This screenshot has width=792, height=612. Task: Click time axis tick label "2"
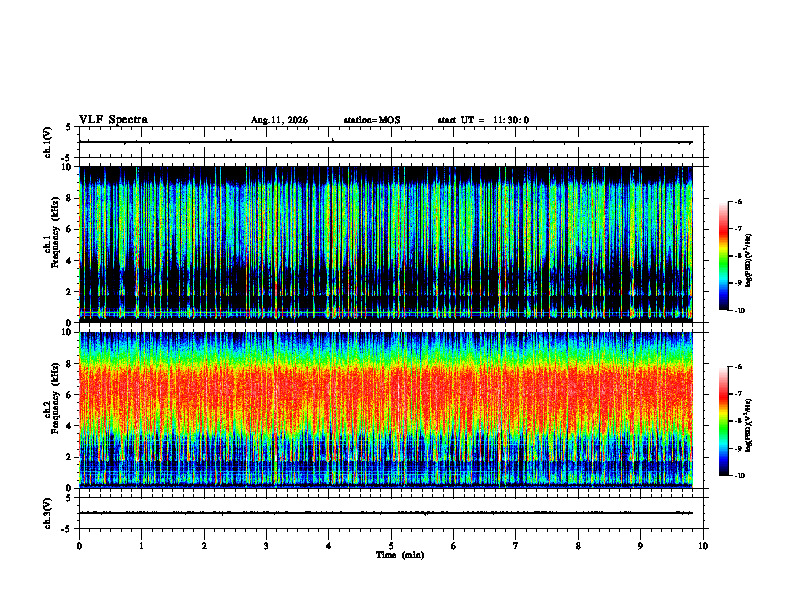204,546
